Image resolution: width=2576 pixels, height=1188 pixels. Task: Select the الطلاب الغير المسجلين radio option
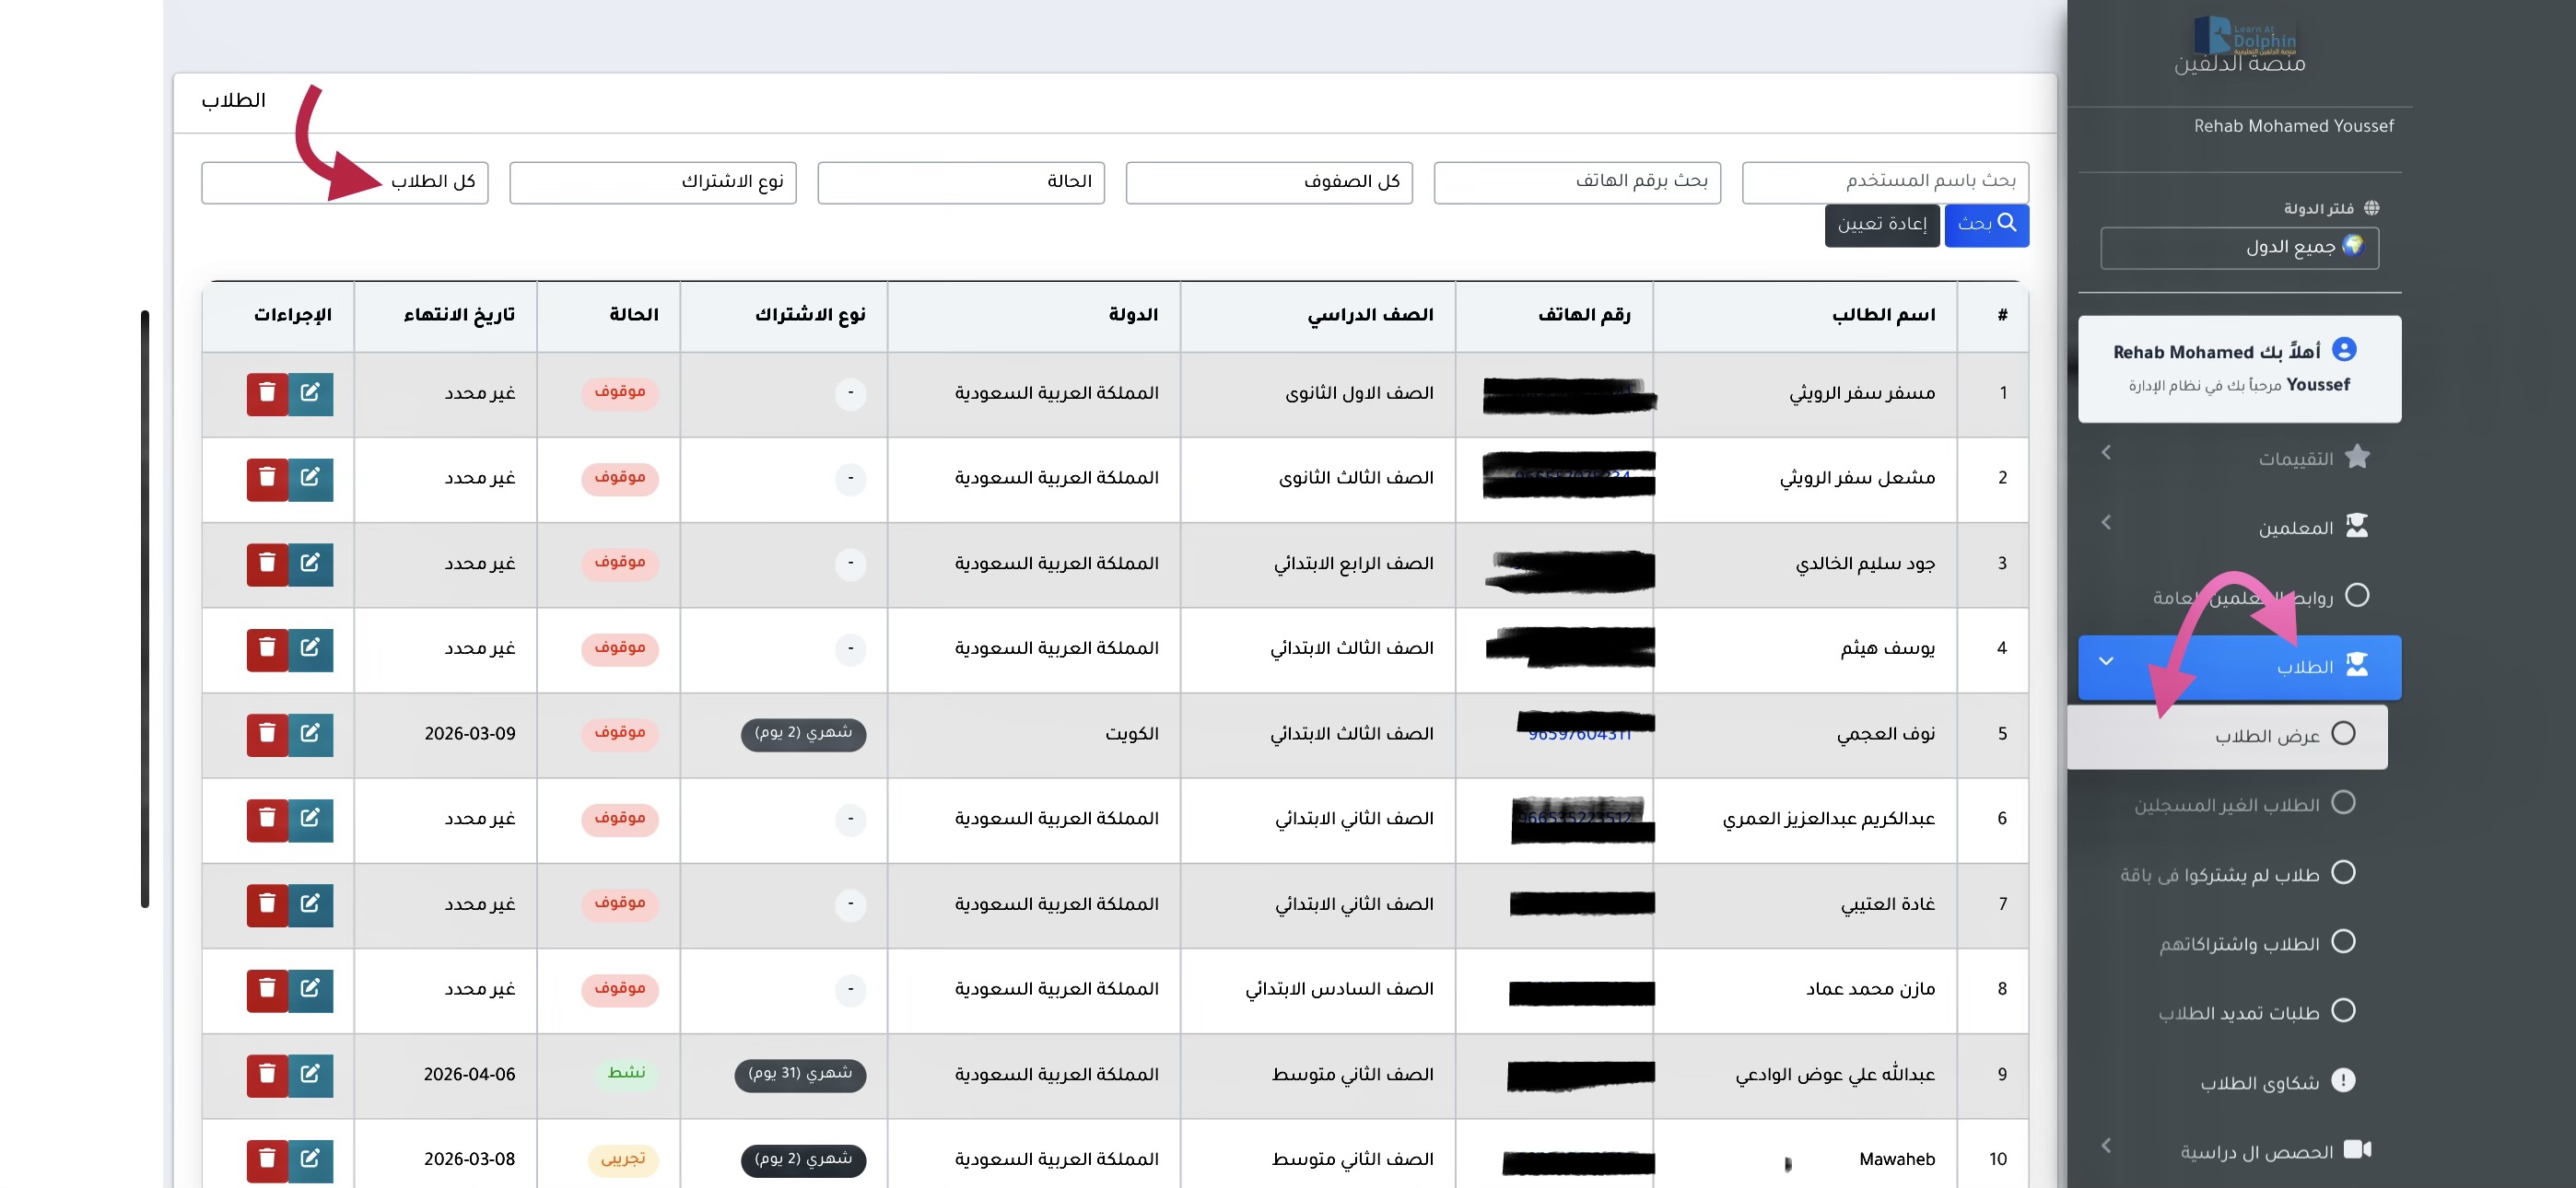2343,803
